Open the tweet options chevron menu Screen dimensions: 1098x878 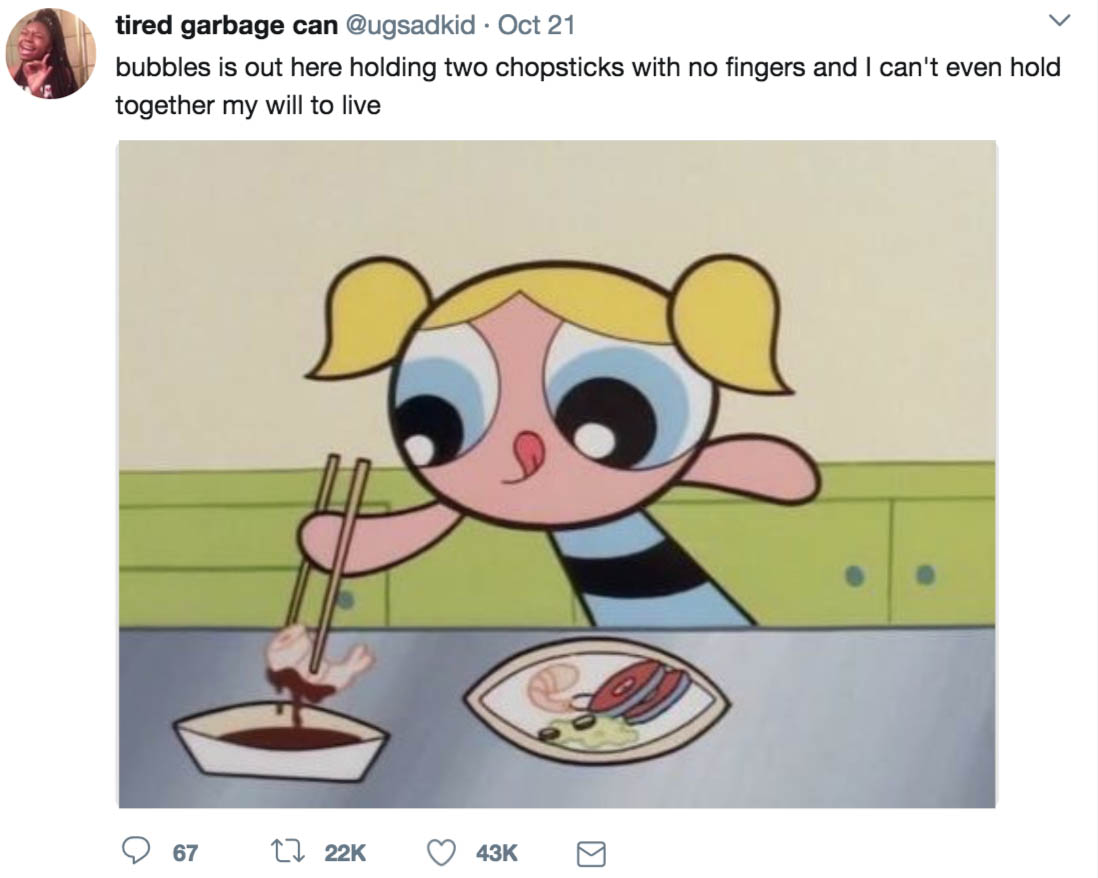[1060, 21]
